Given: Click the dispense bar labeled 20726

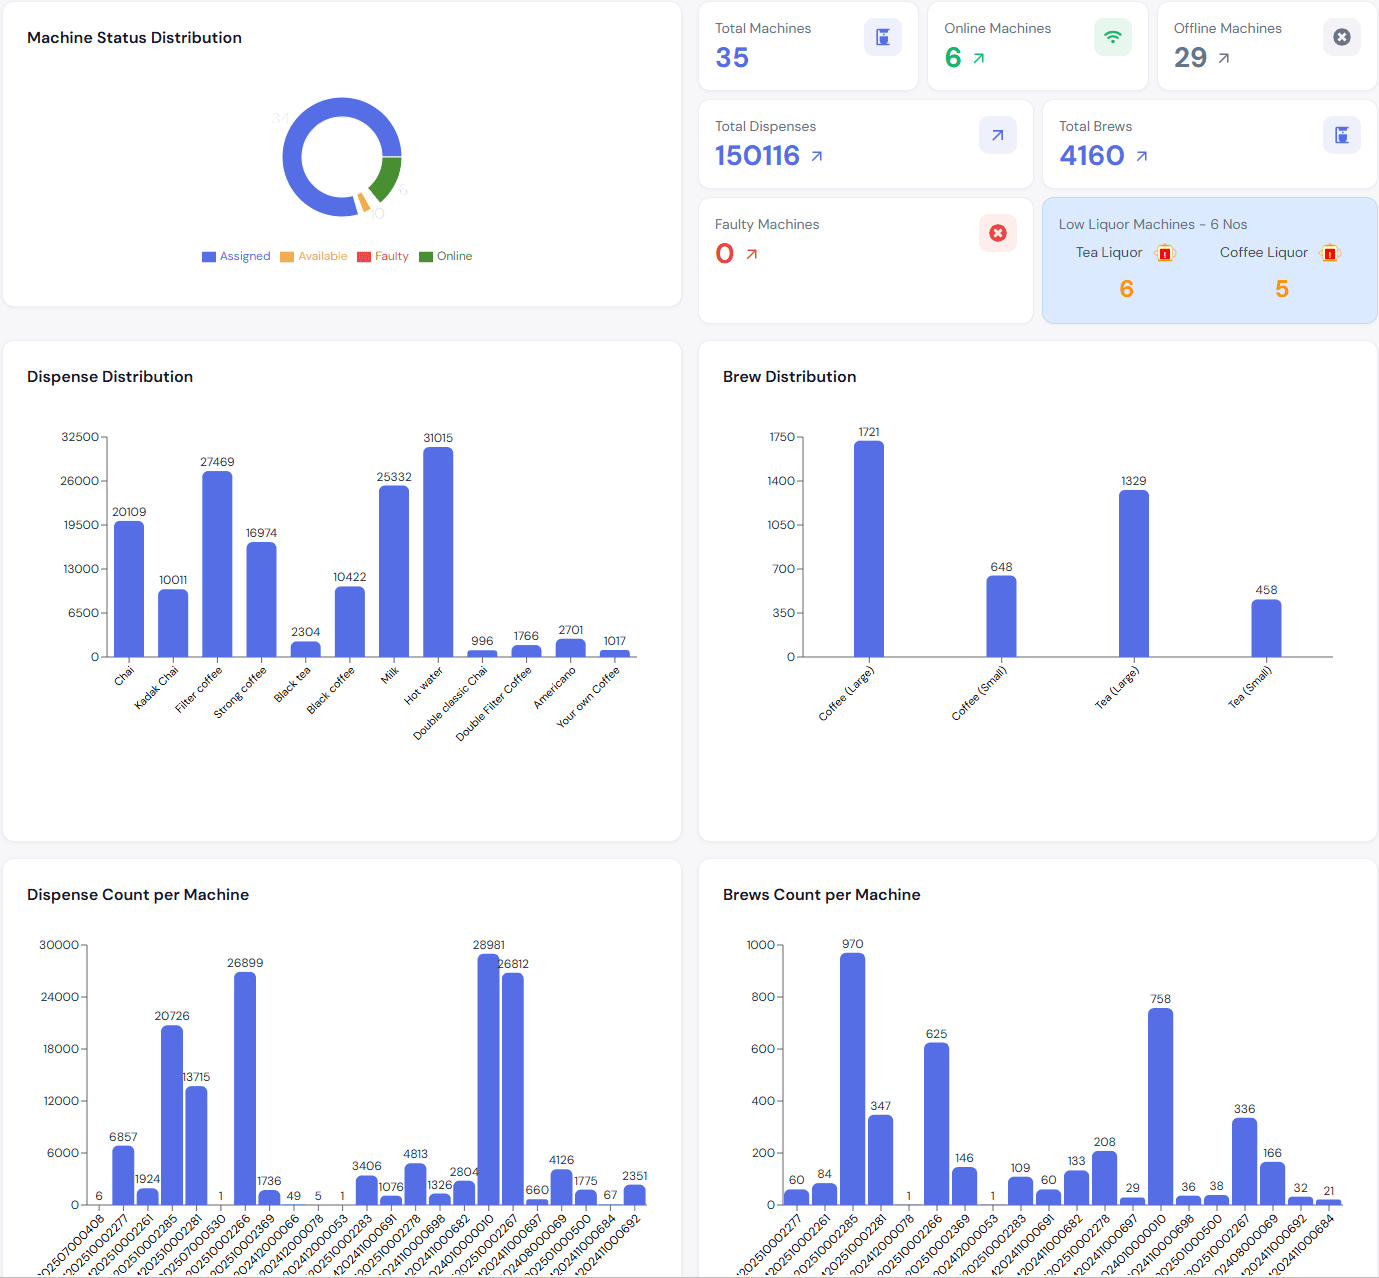Looking at the screenshot, I should [x=172, y=1115].
